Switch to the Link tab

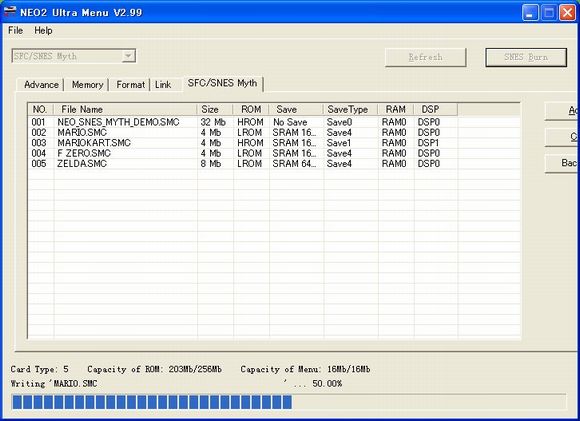[x=163, y=85]
